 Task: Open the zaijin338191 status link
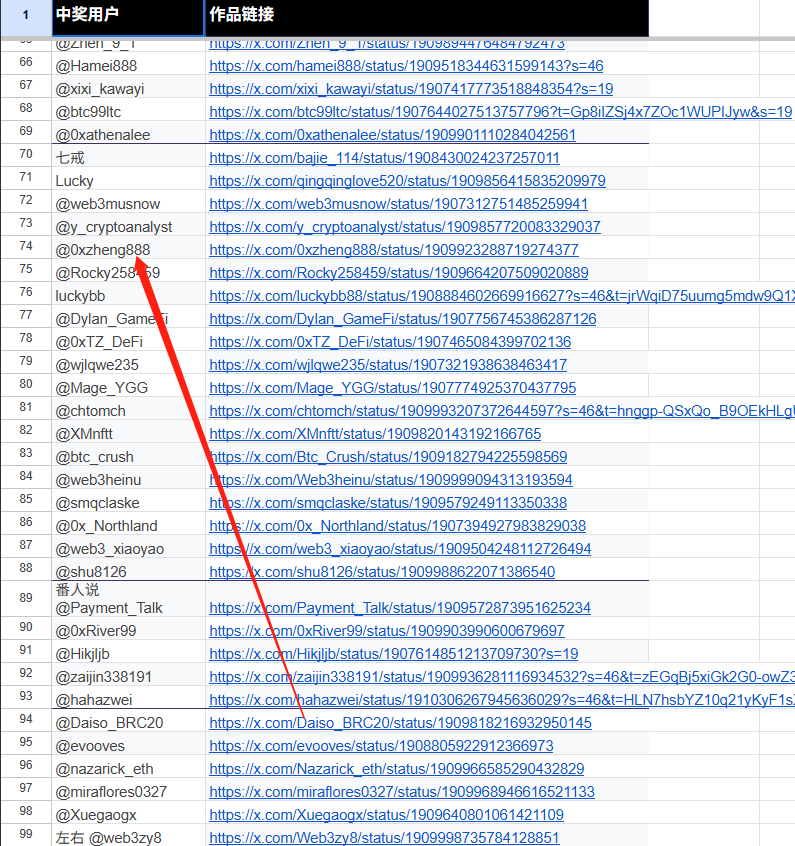[502, 677]
